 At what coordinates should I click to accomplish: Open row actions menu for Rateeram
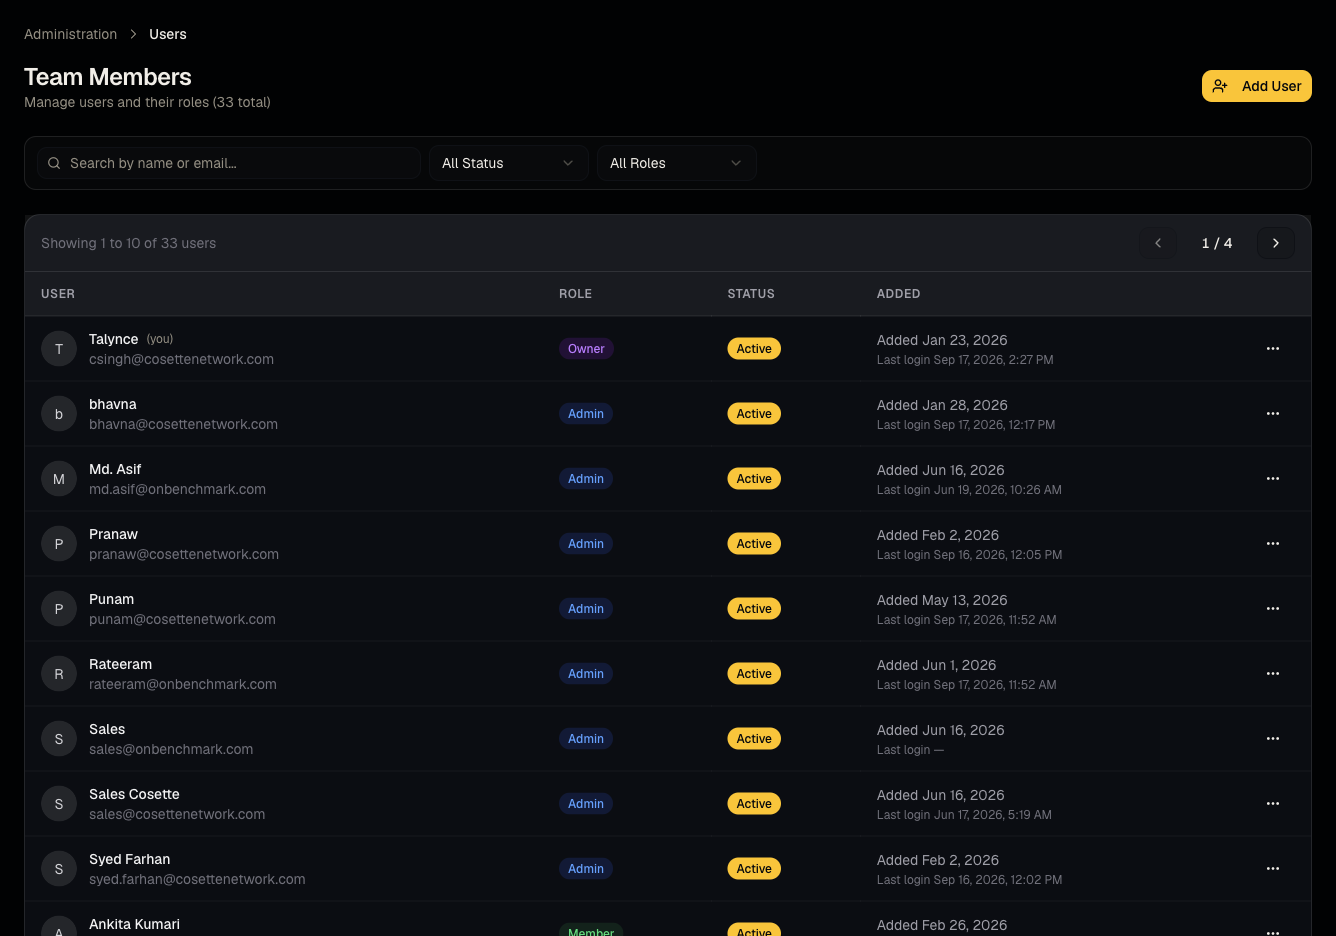1273,674
